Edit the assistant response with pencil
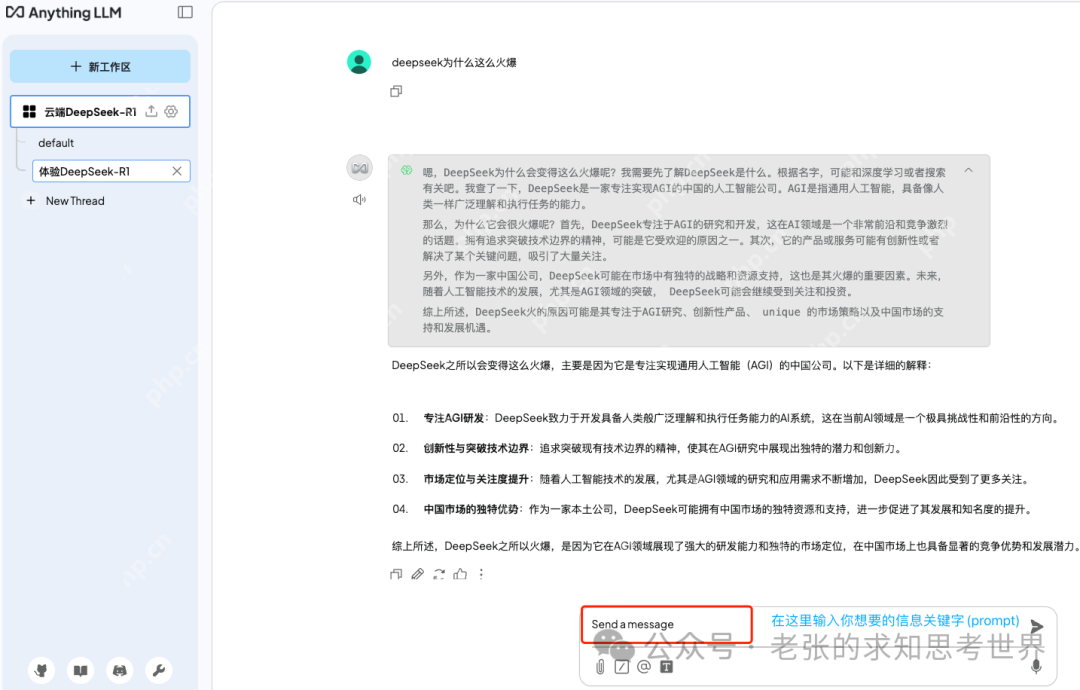Viewport: 1080px width, 690px height. [x=417, y=574]
